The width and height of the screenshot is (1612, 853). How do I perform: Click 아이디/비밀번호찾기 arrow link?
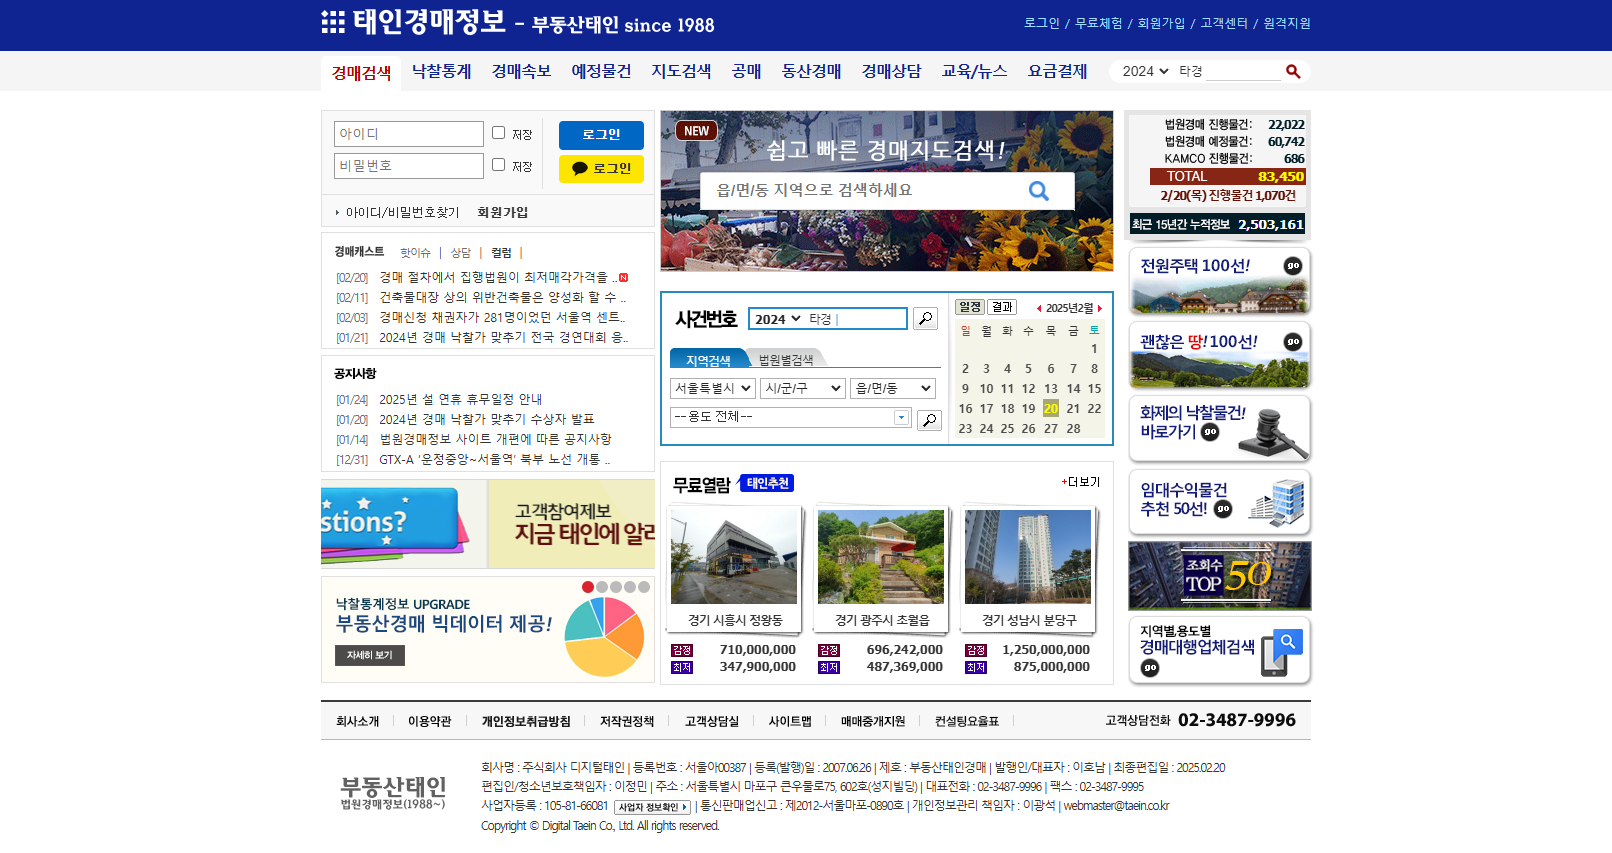(397, 212)
